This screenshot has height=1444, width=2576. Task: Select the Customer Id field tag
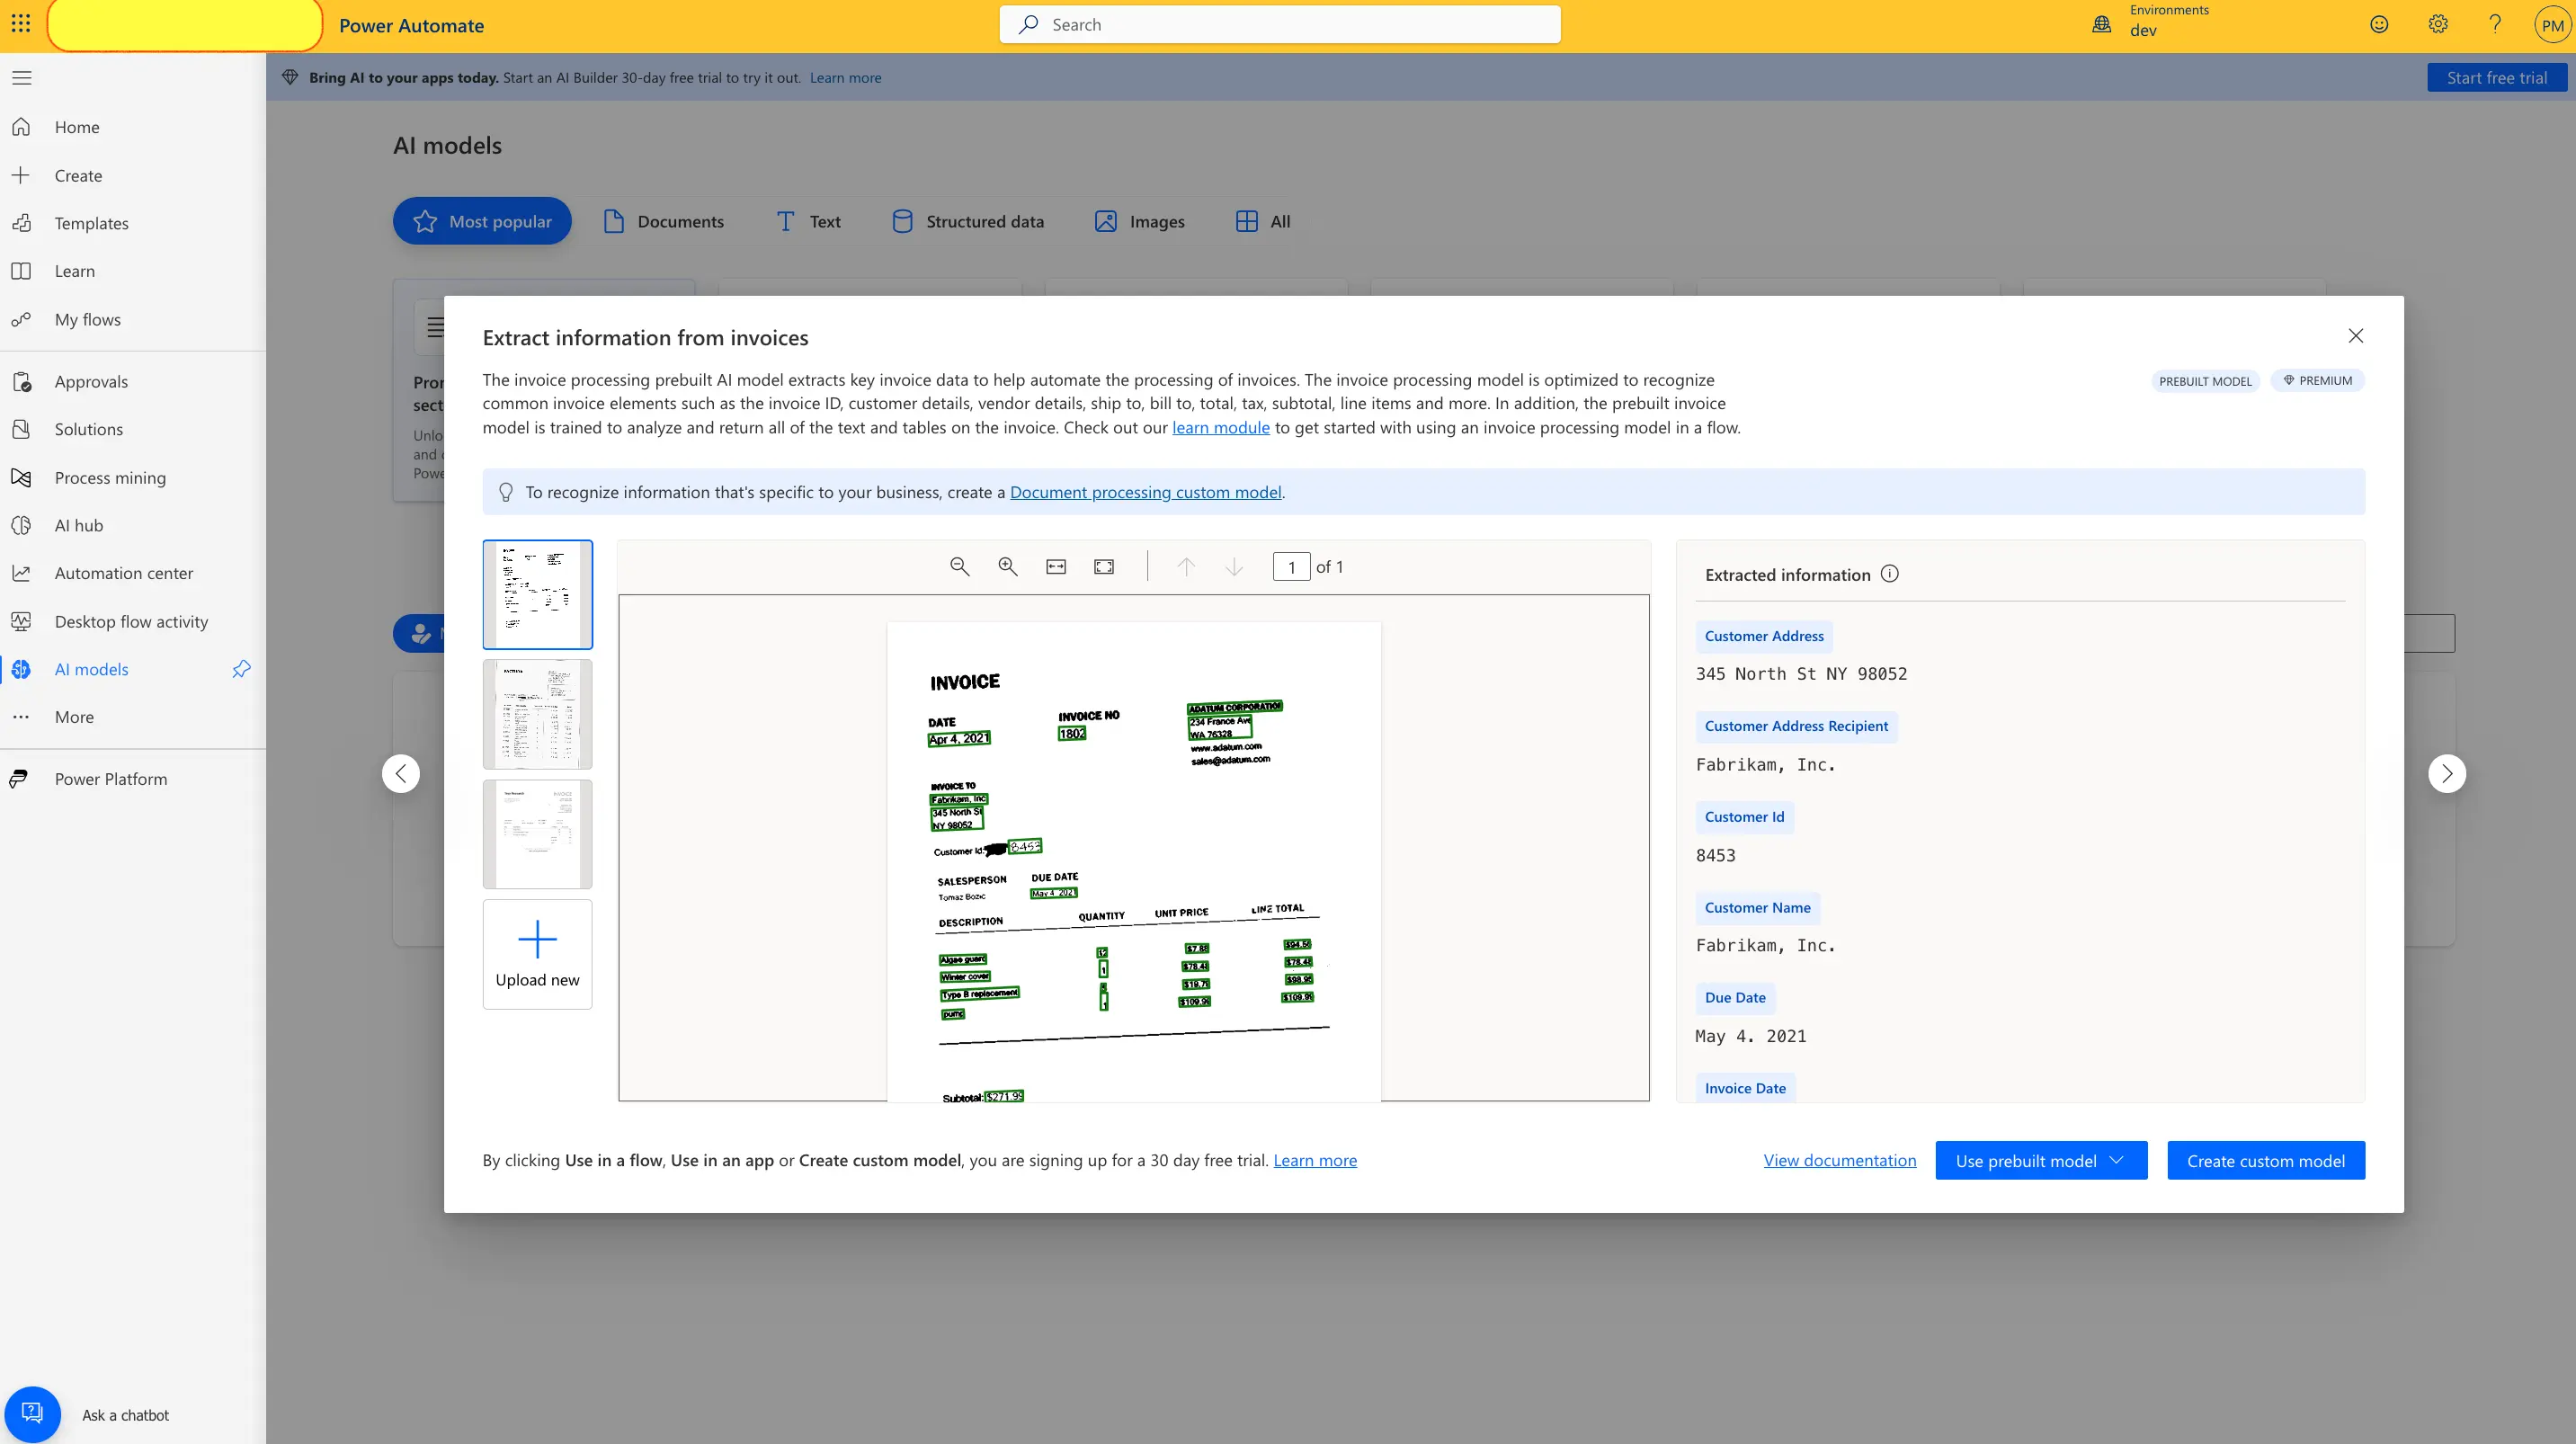coord(1744,817)
